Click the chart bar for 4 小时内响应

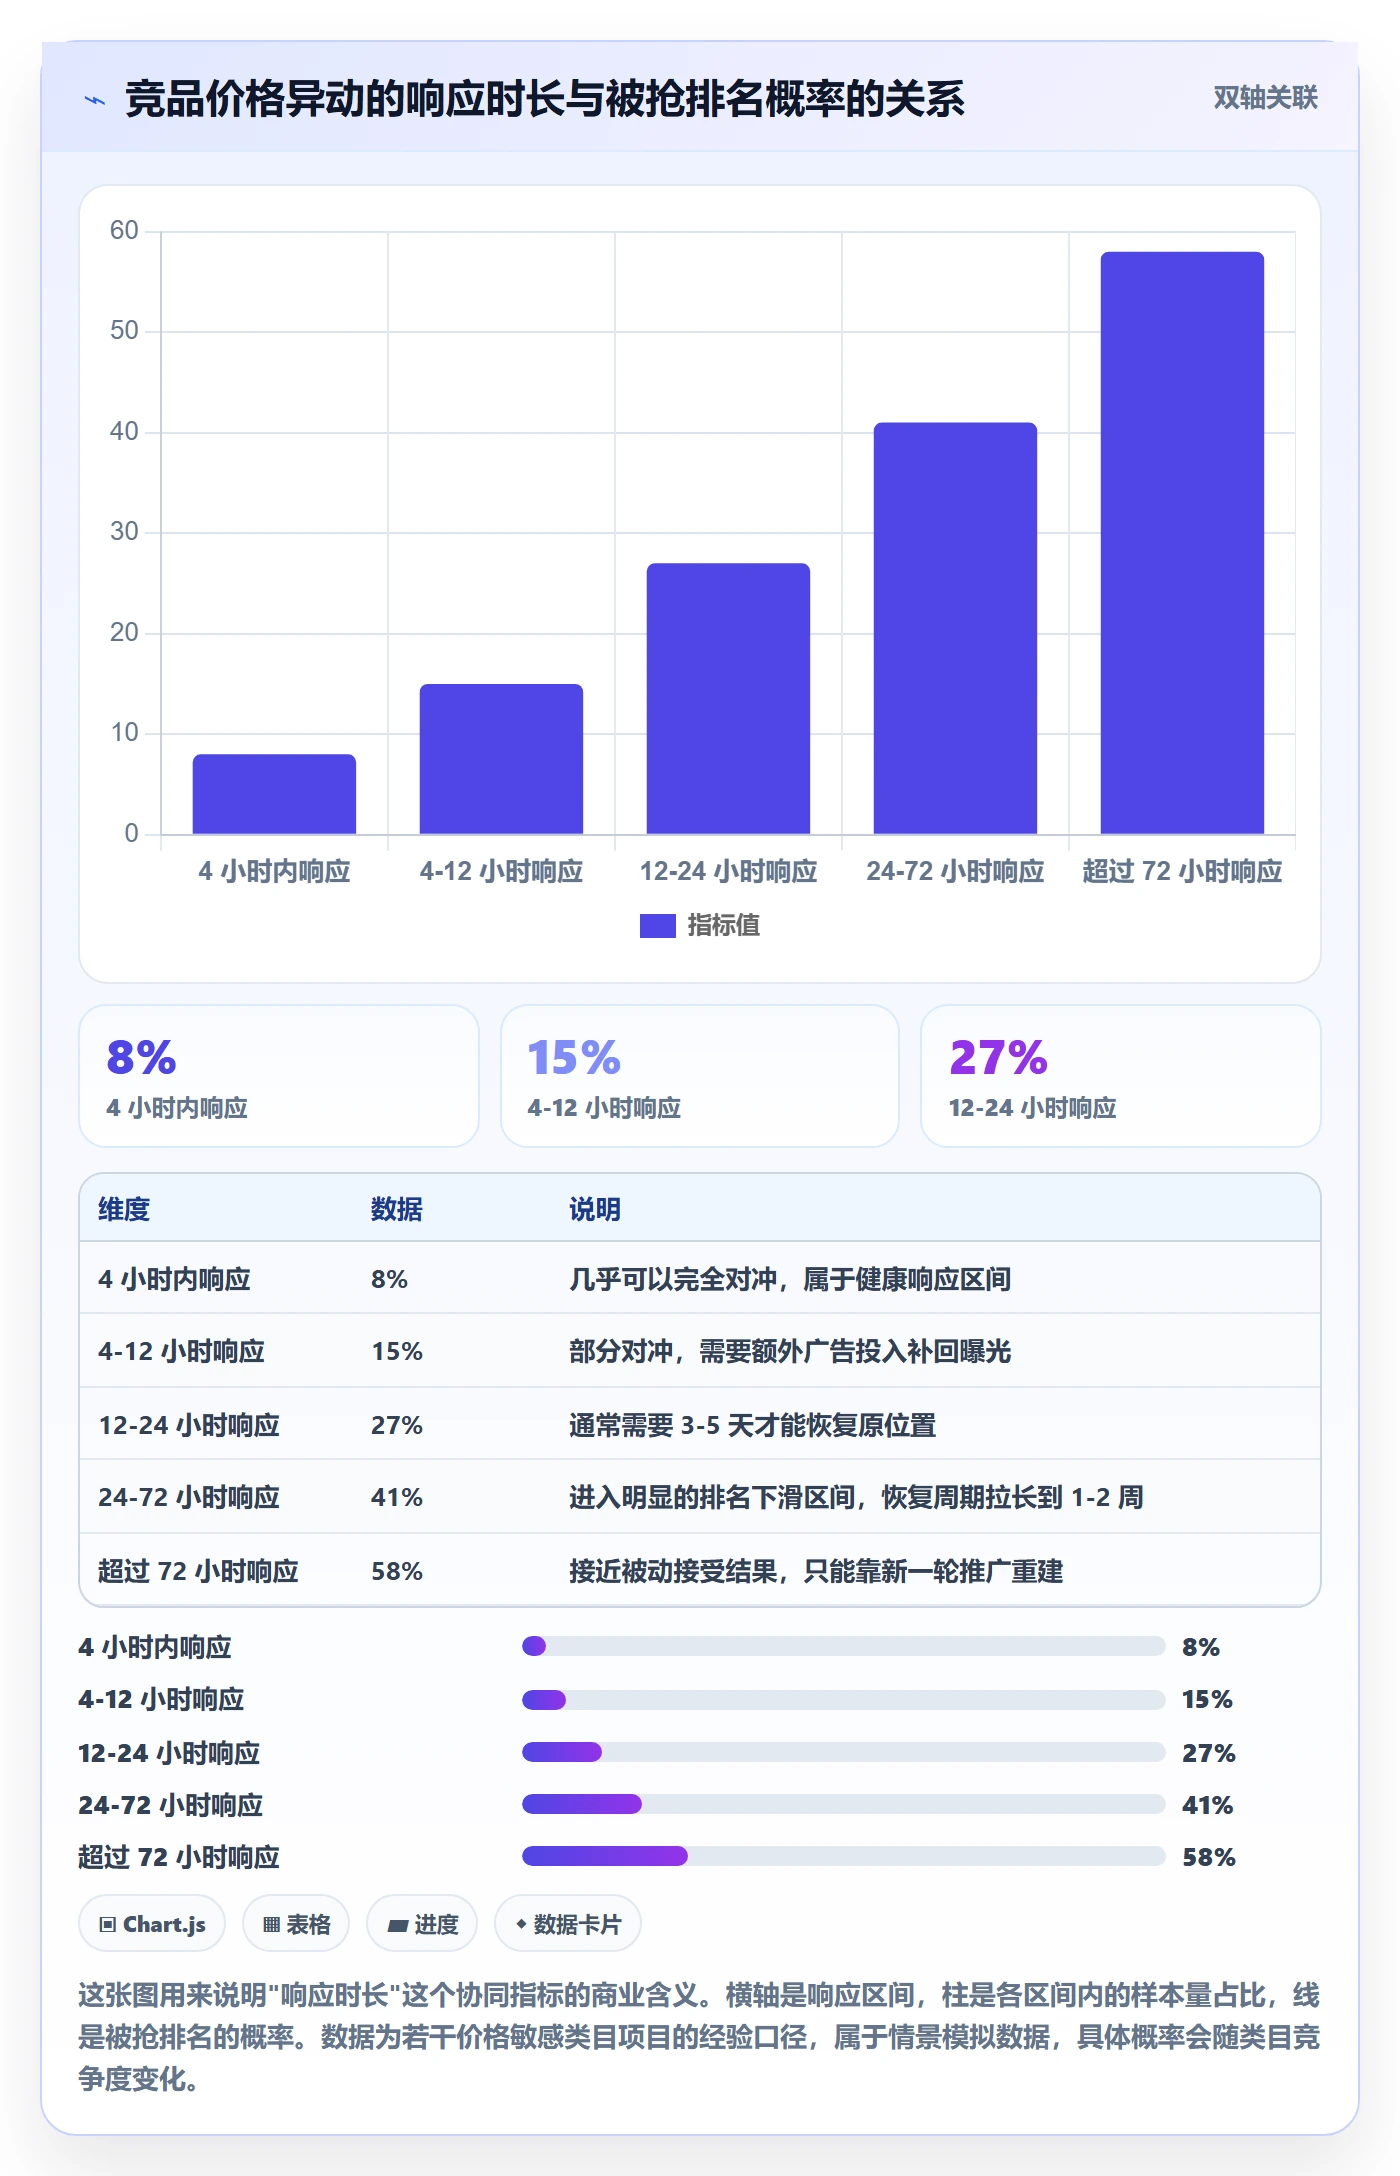274,794
